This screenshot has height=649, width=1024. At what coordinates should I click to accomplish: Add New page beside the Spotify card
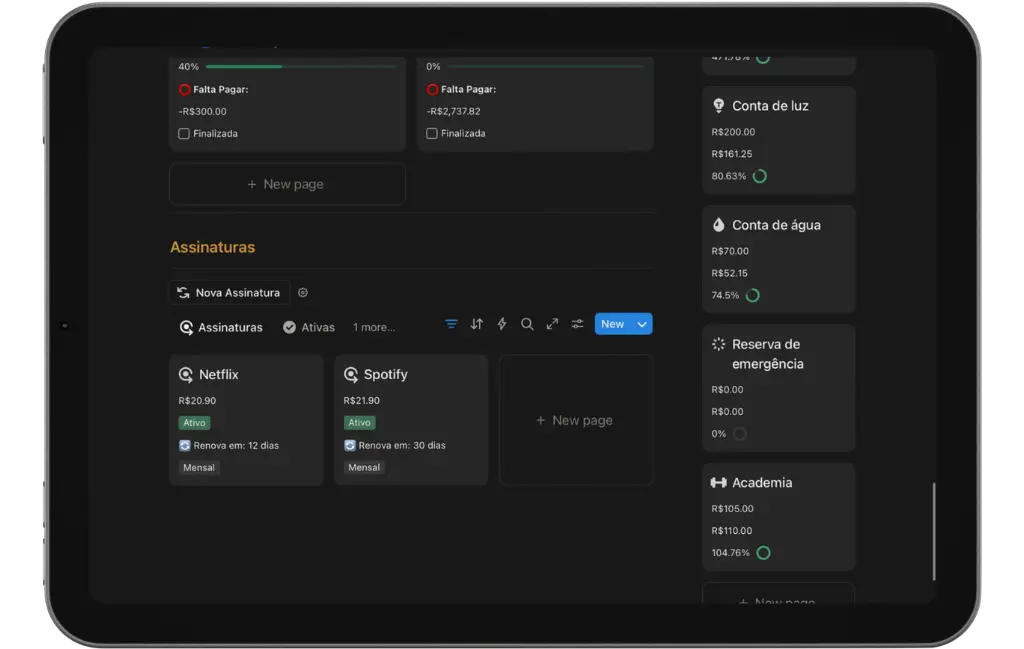pyautogui.click(x=576, y=420)
